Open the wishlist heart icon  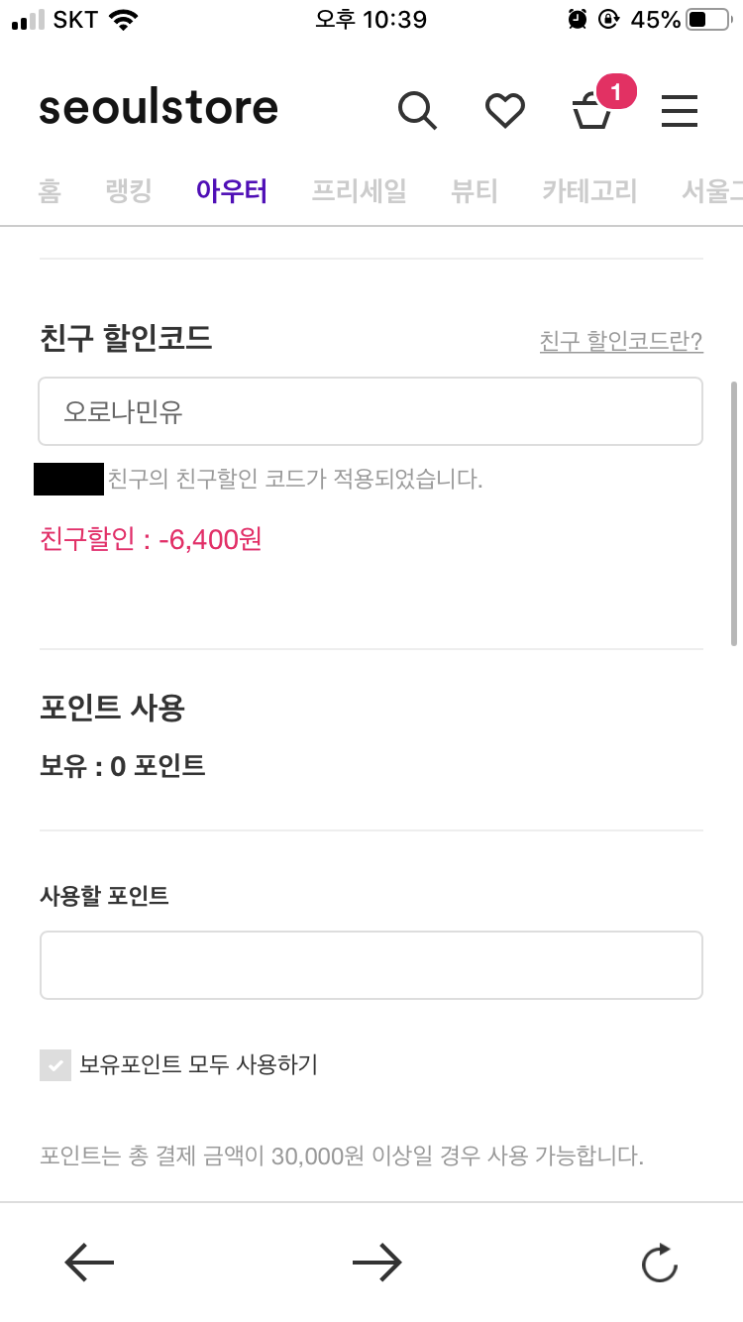tap(505, 110)
